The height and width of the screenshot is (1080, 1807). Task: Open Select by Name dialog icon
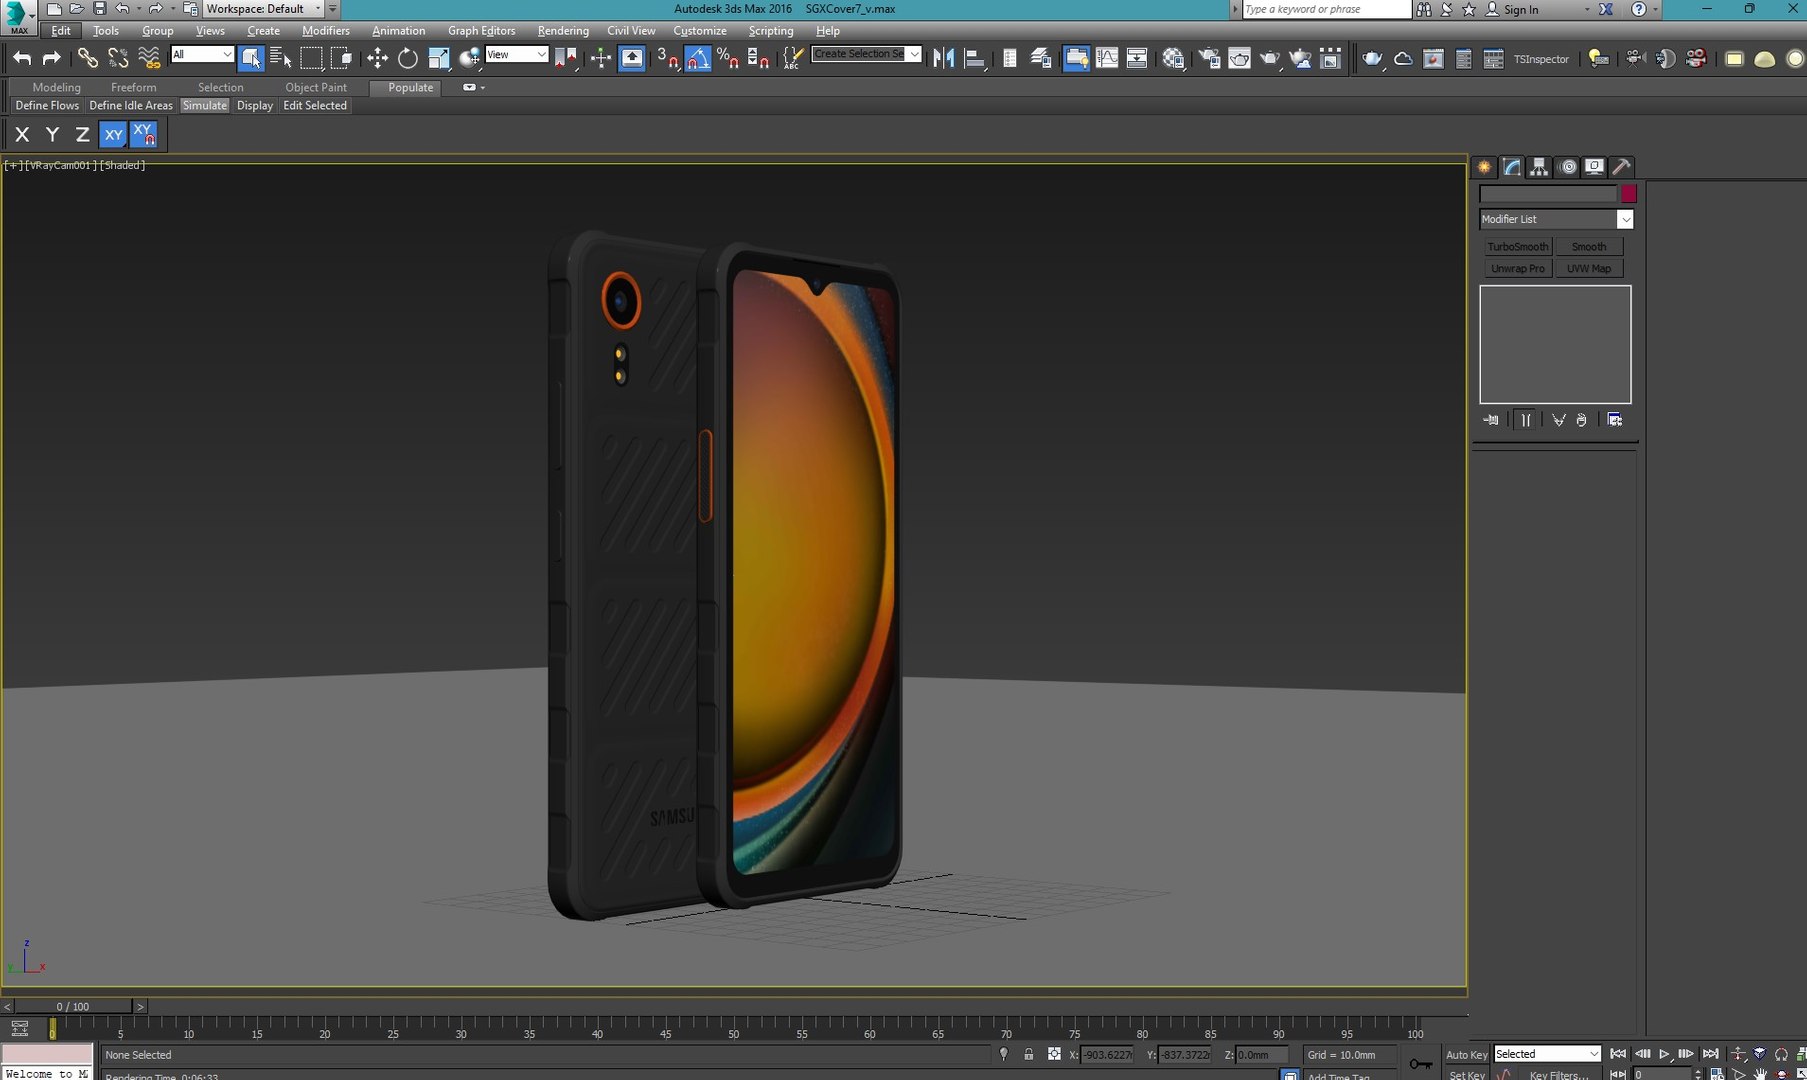click(x=281, y=58)
